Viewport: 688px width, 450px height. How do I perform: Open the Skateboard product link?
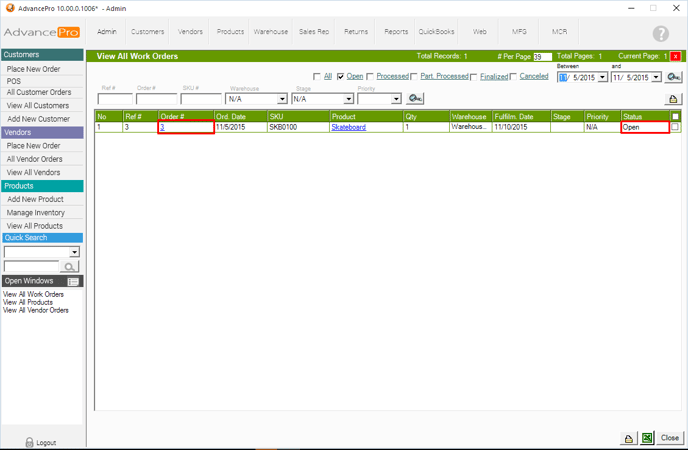point(348,128)
